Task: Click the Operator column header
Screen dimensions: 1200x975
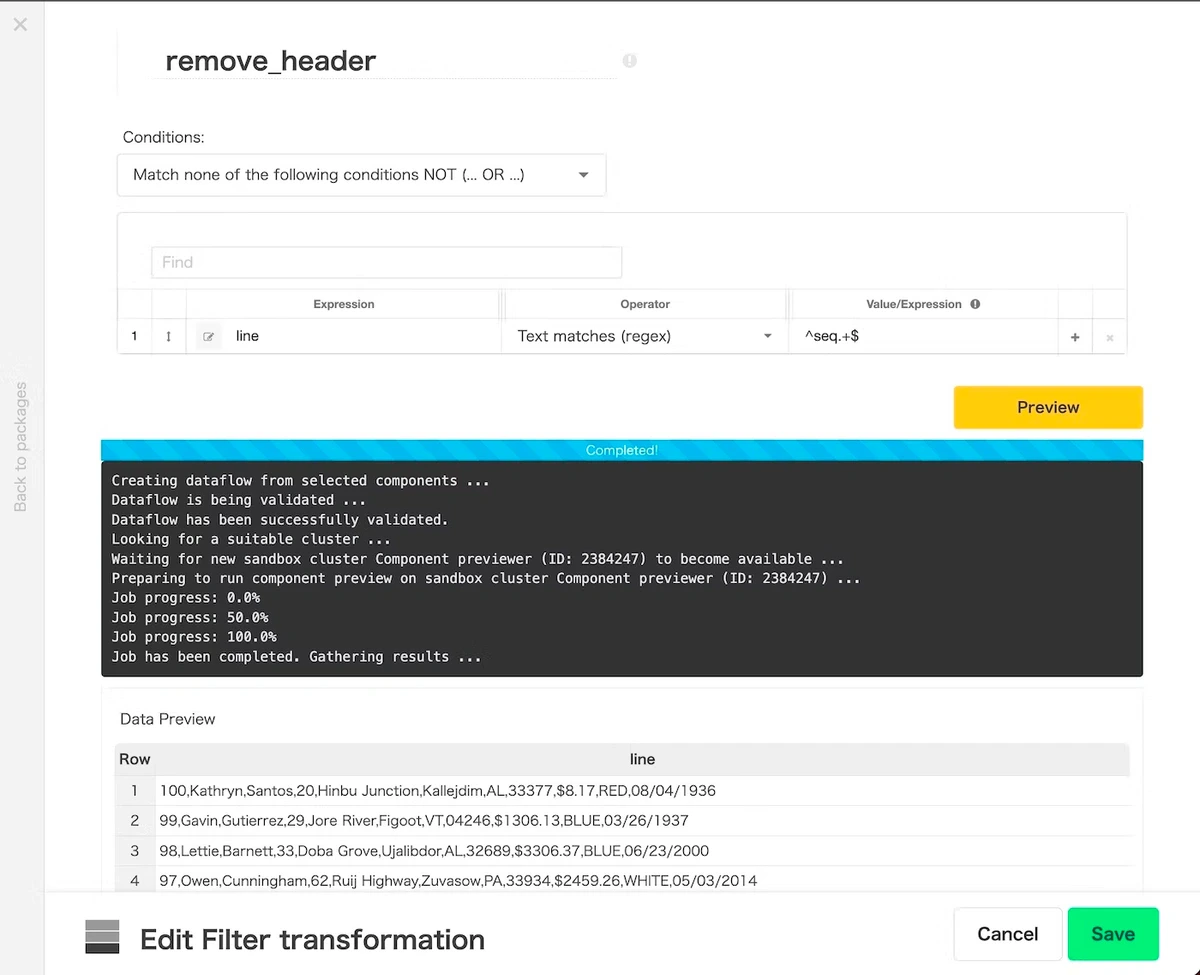Action: [x=645, y=304]
